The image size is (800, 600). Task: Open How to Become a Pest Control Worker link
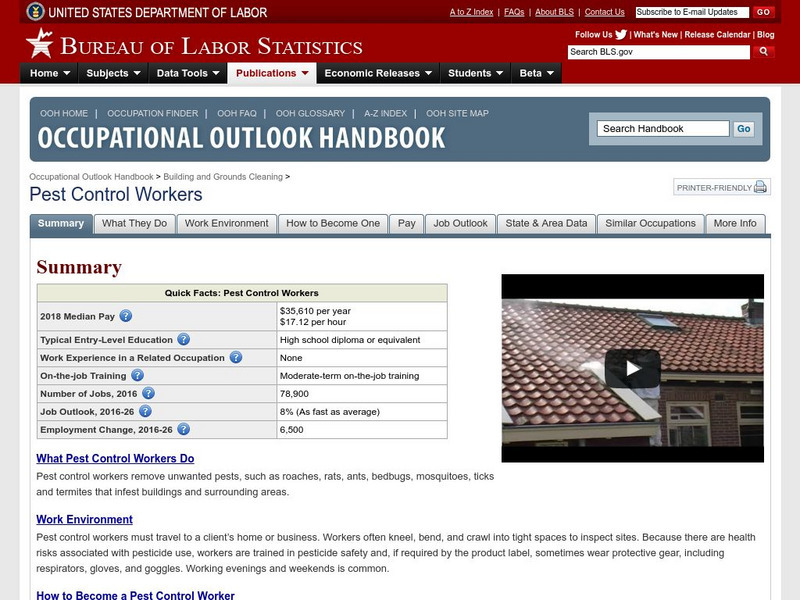tap(135, 595)
